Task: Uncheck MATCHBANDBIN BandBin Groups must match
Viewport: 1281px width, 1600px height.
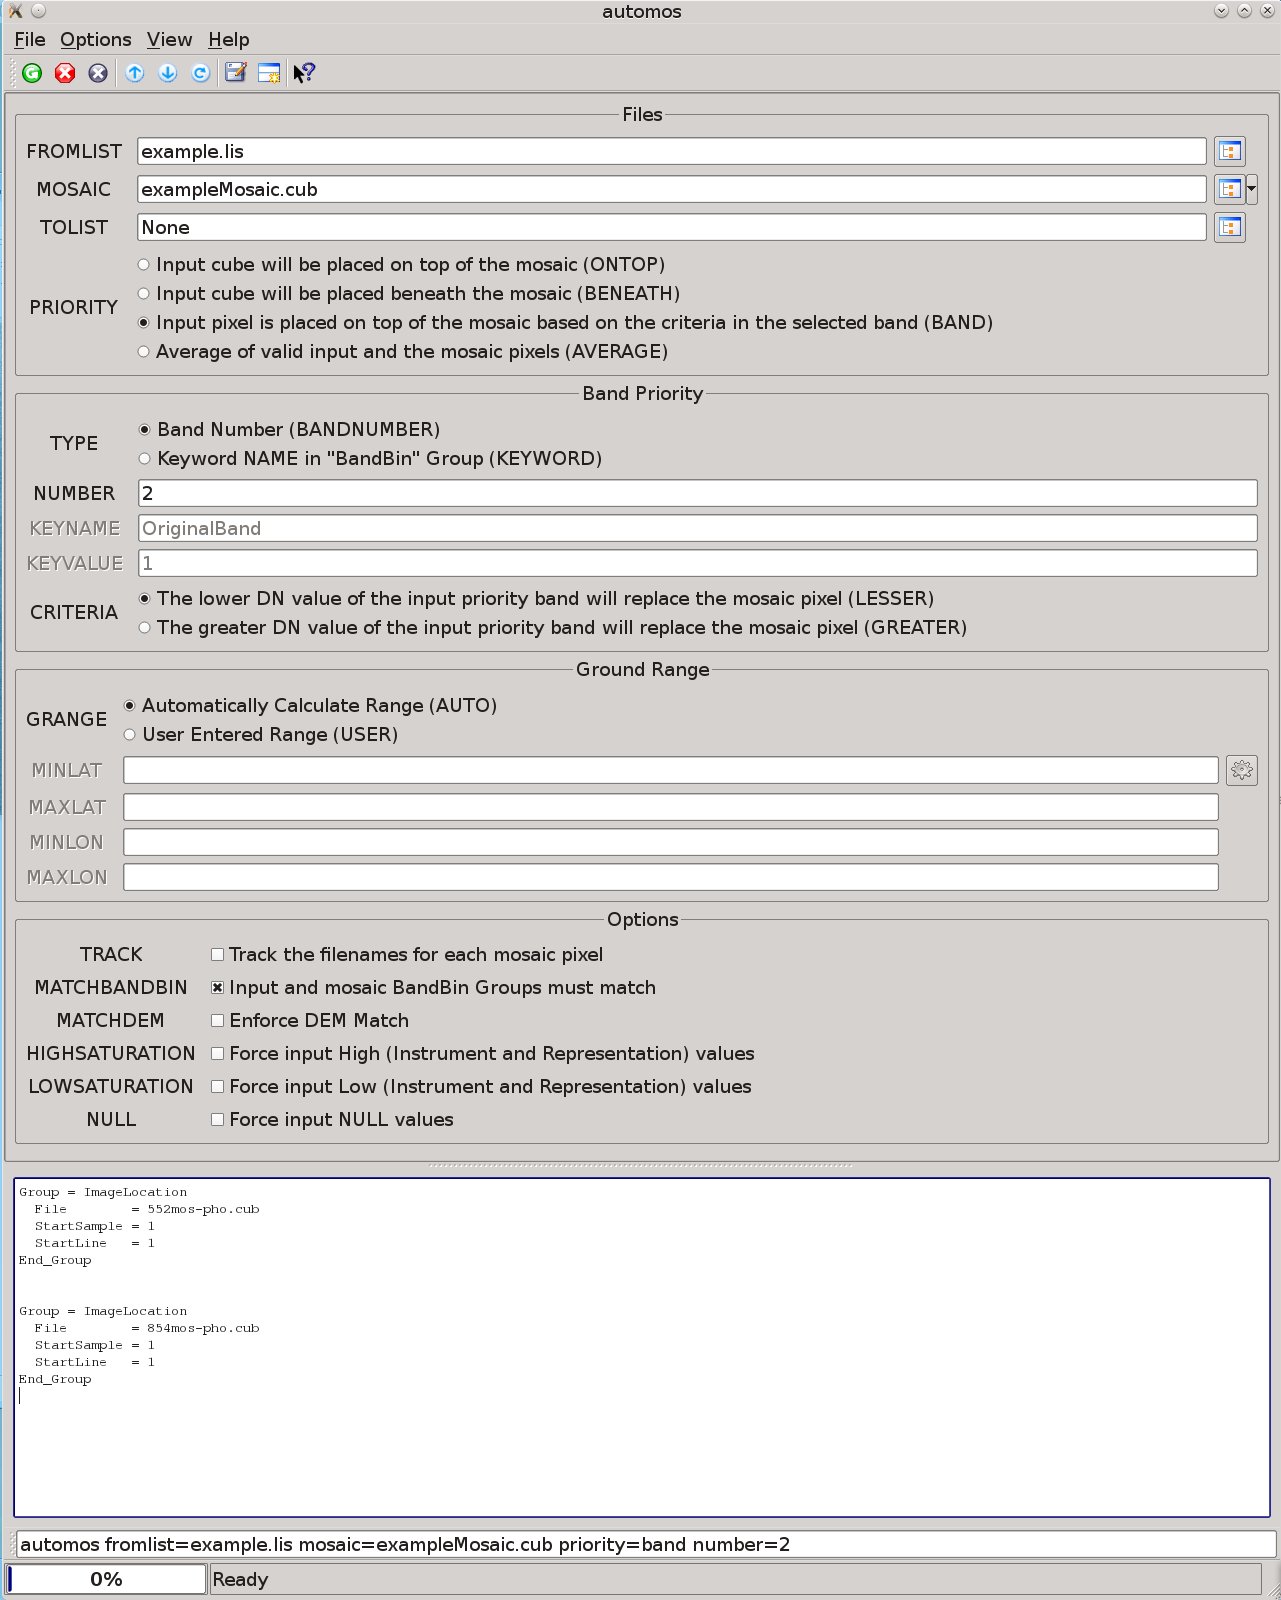Action: pyautogui.click(x=217, y=988)
